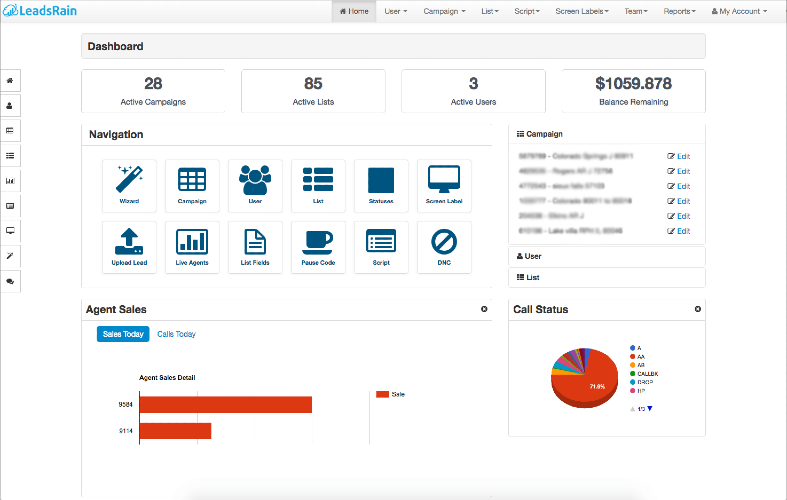Open the Upload Lead tile

pyautogui.click(x=129, y=247)
